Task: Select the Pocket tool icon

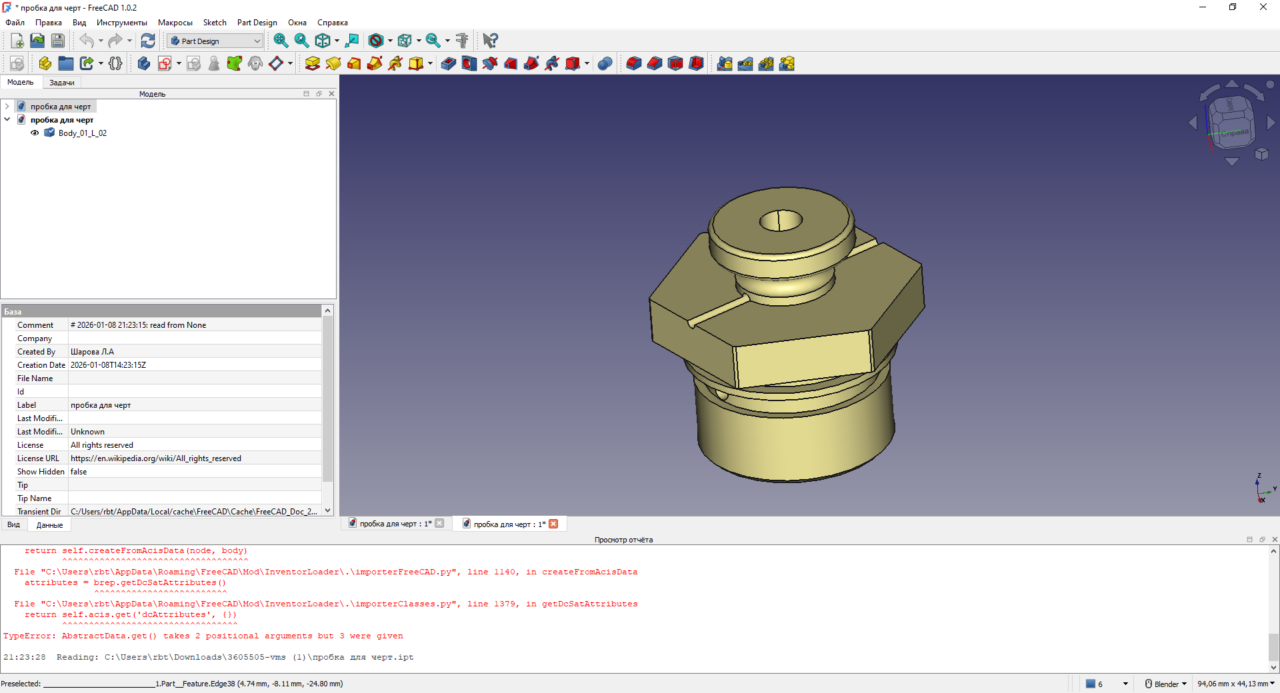Action: (x=448, y=64)
